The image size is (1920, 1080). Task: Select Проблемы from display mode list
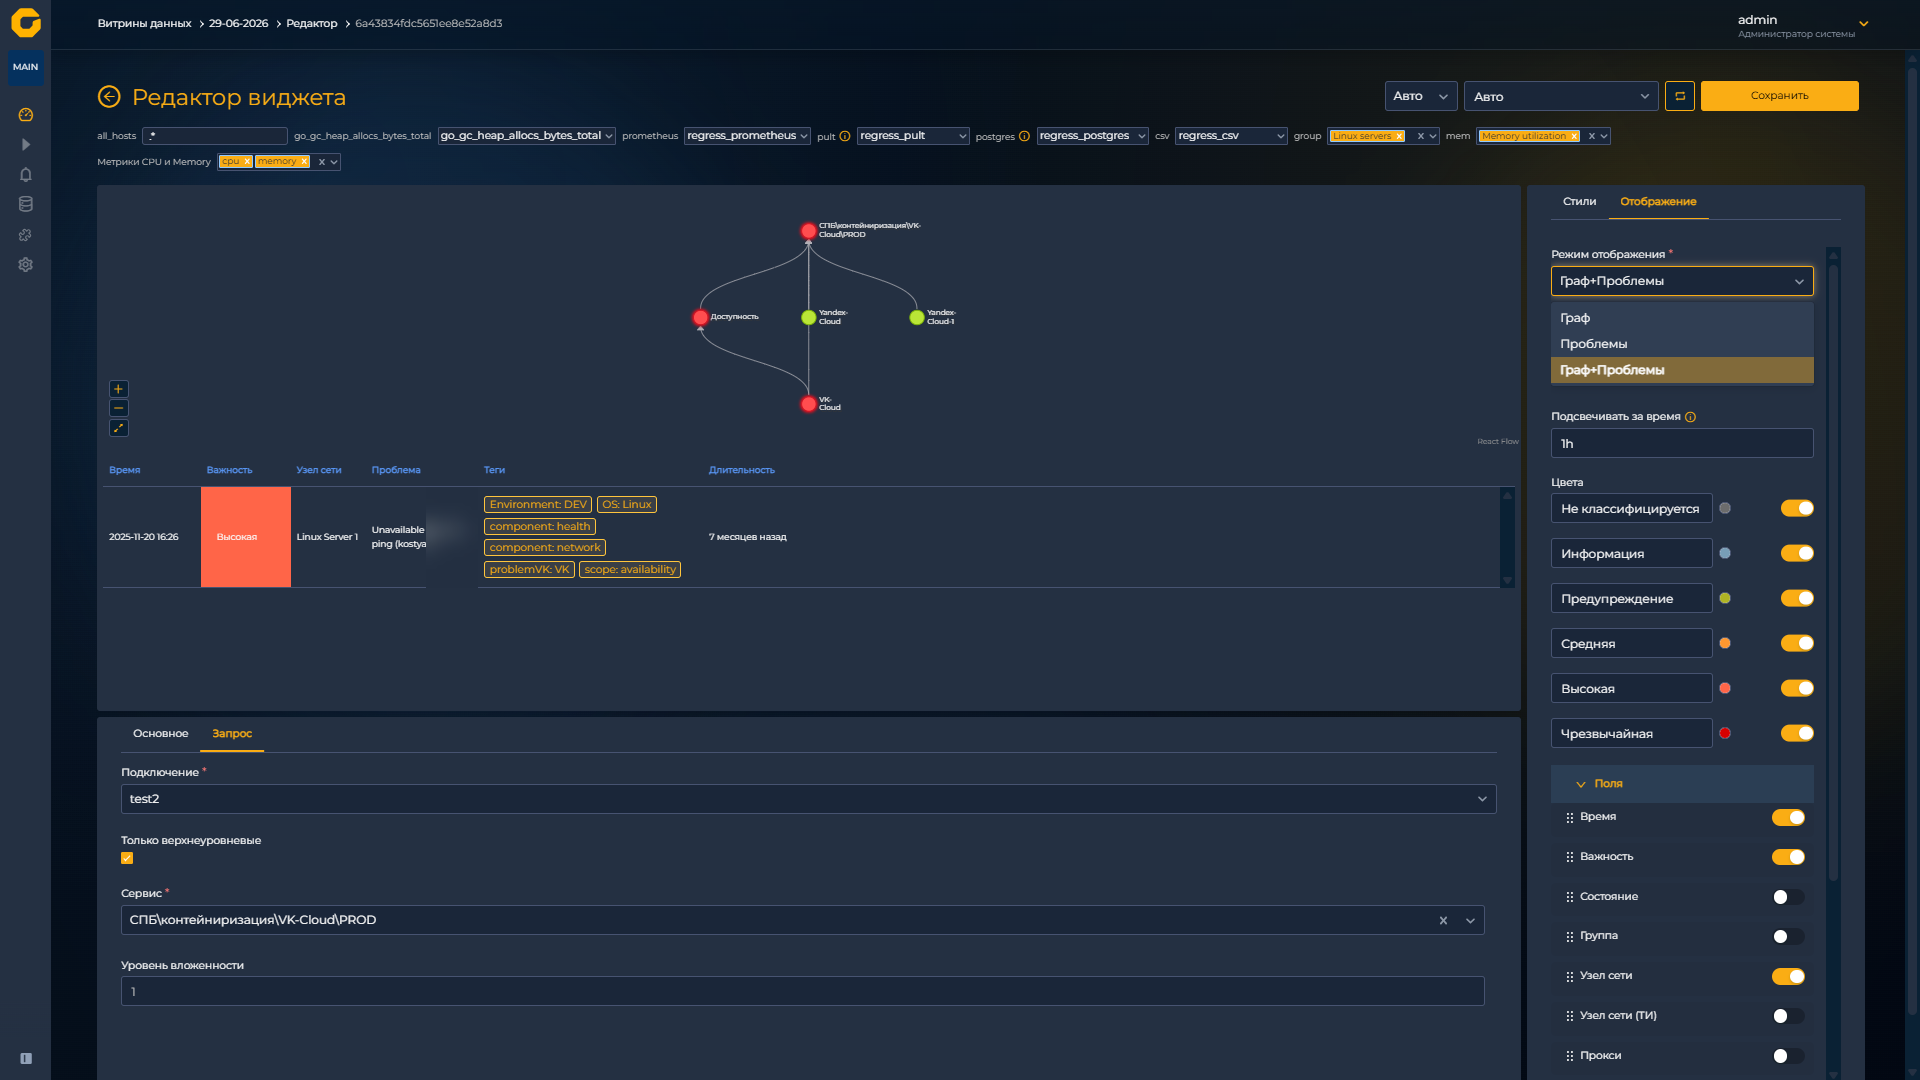point(1593,344)
